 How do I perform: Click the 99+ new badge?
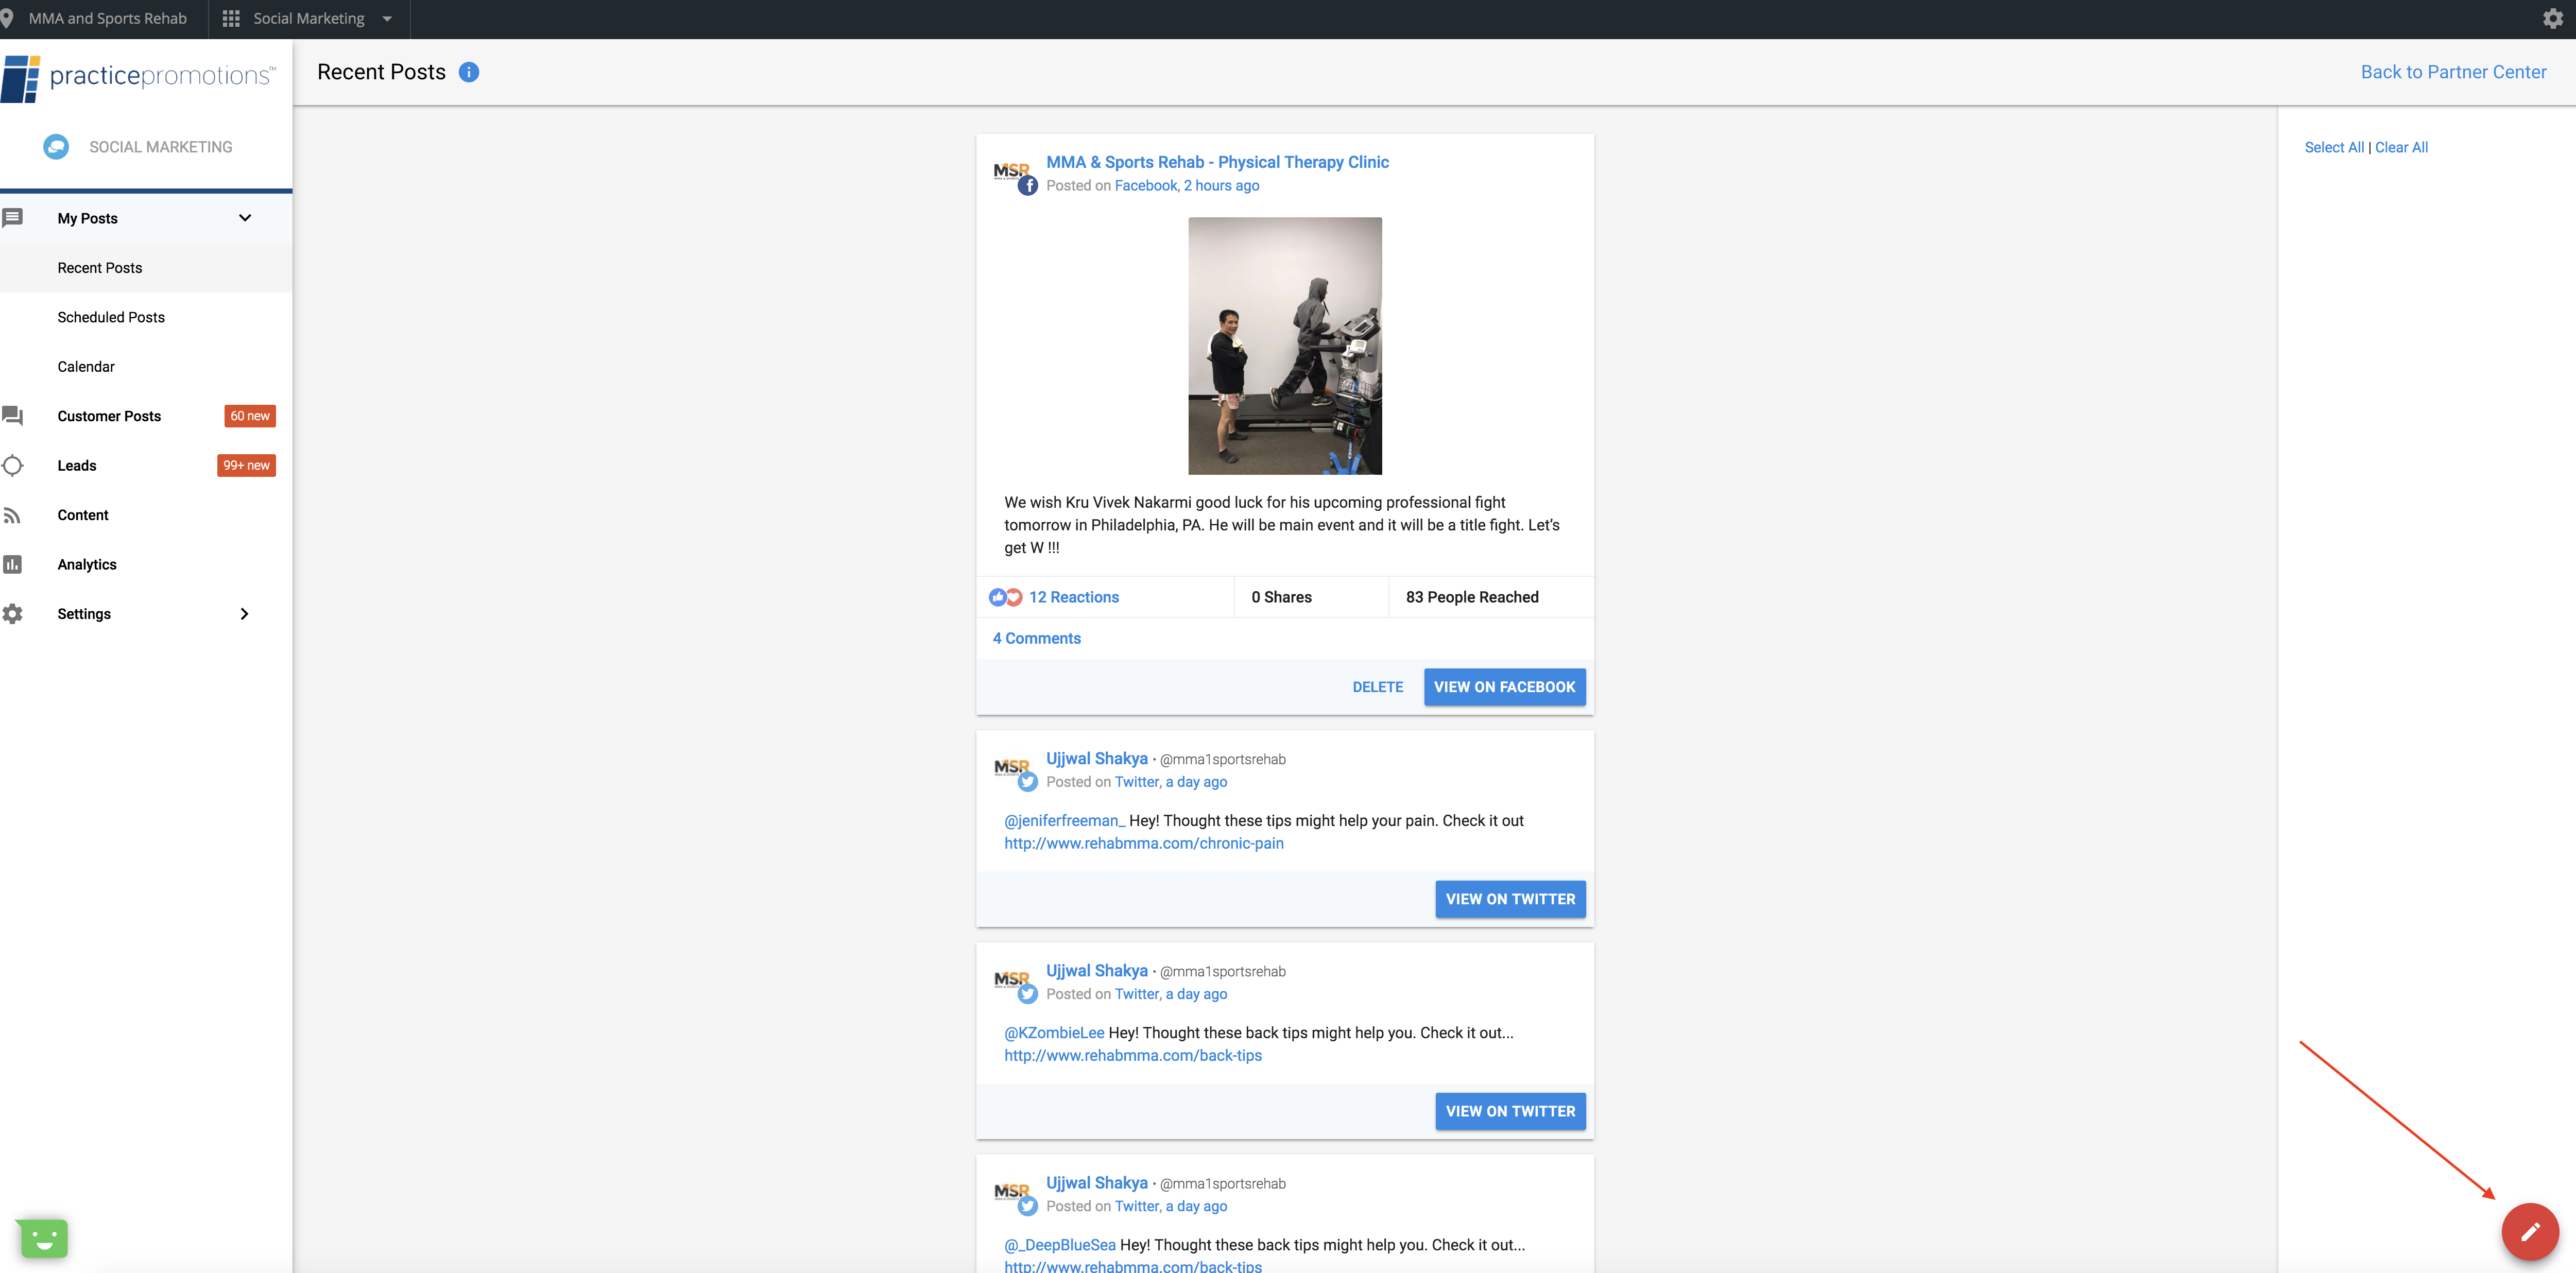pyautogui.click(x=246, y=466)
